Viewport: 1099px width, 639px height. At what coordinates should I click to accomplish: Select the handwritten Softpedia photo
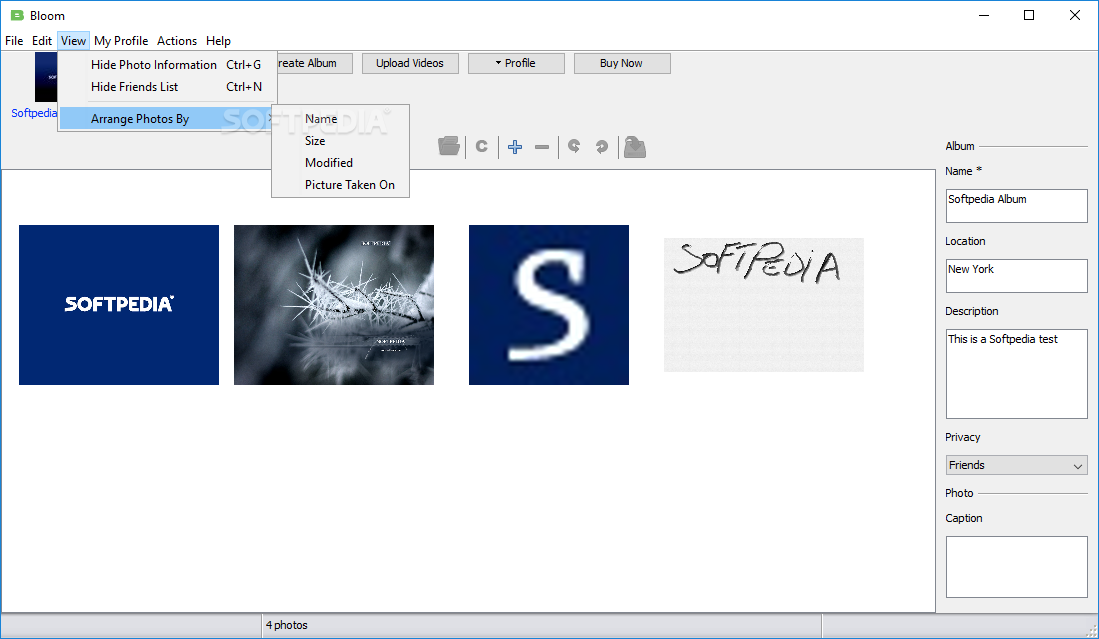[x=763, y=305]
